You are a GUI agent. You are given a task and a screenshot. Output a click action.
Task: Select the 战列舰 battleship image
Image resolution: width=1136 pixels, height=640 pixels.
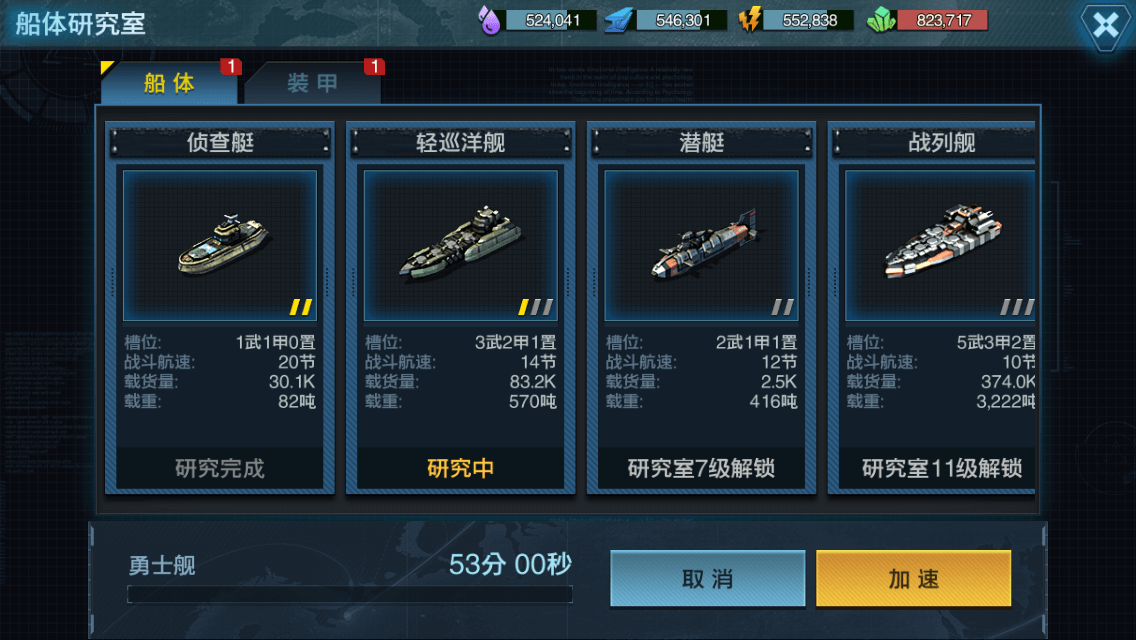click(x=940, y=246)
